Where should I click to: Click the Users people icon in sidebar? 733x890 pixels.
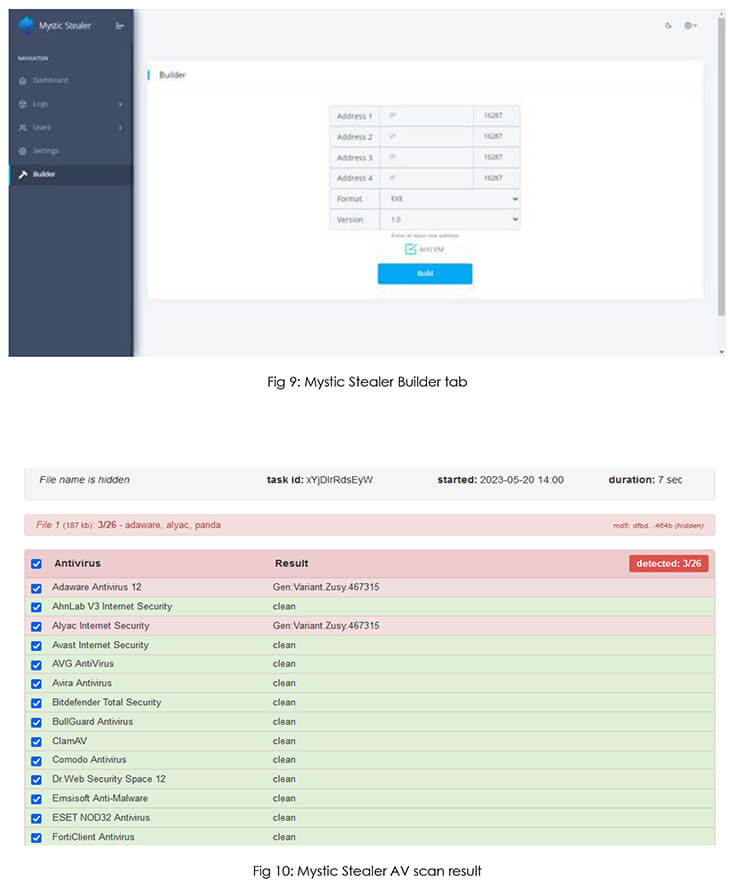[x=23, y=128]
